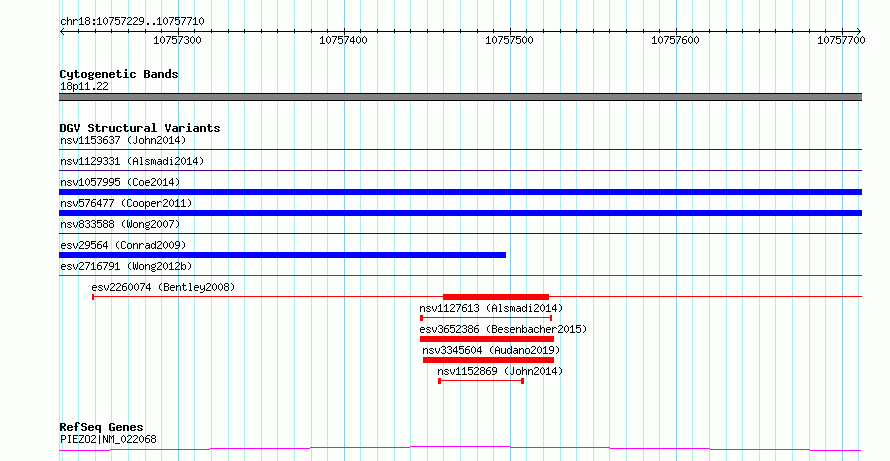This screenshot has width=890, height=461.
Task: Click ruler position label 10757600
Action: coord(675,40)
